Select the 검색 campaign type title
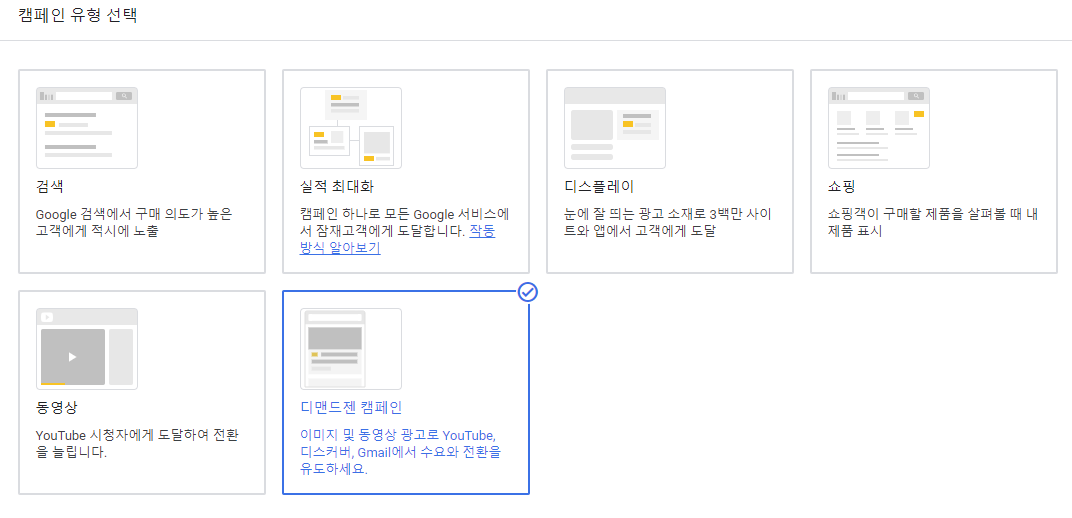Image resolution: width=1072 pixels, height=518 pixels. click(x=50, y=187)
